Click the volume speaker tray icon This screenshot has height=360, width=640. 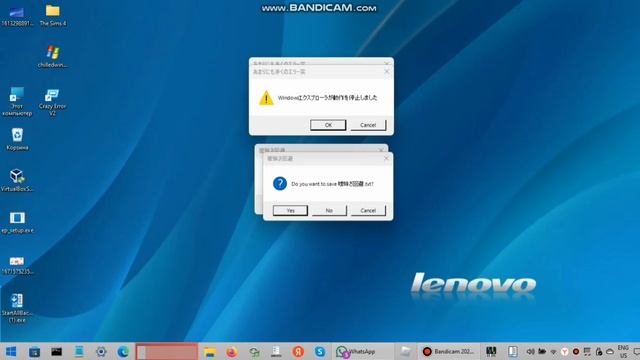530,351
